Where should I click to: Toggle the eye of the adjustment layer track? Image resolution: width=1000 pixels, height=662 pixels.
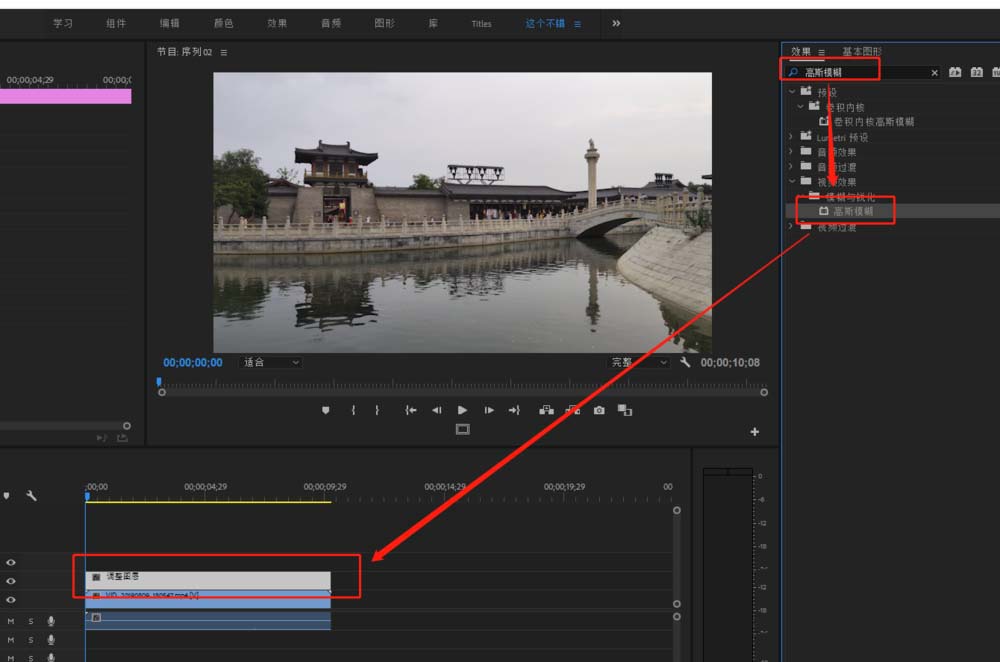pos(11,581)
